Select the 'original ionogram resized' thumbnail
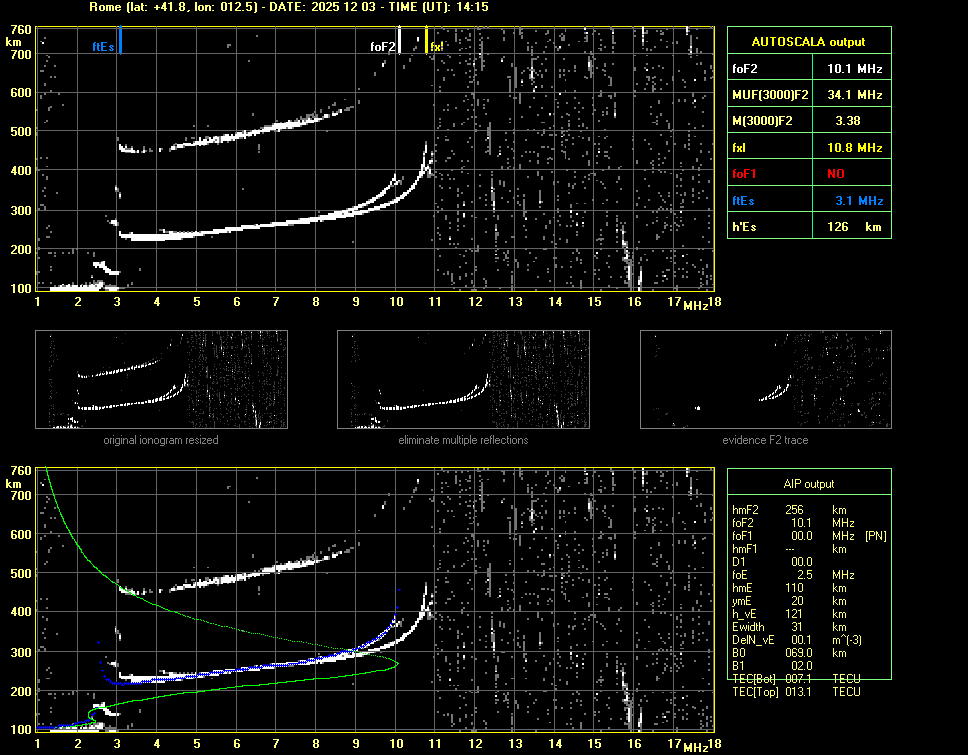 point(161,380)
